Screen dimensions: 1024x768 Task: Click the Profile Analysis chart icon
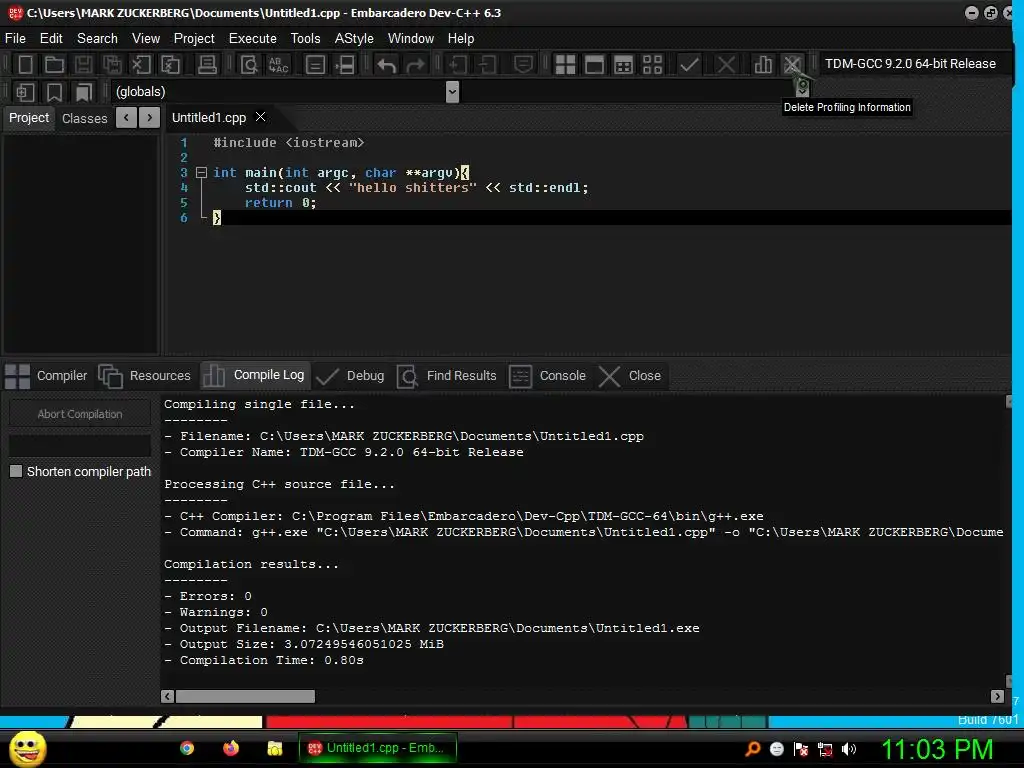pos(763,64)
